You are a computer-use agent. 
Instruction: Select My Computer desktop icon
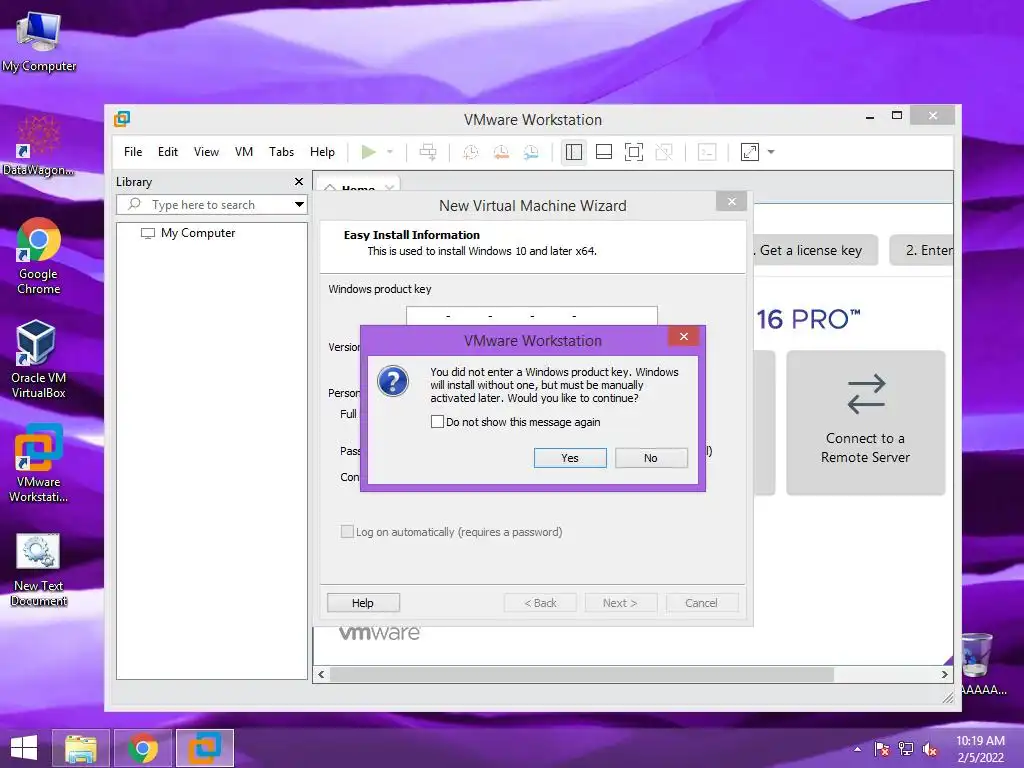coord(39,41)
